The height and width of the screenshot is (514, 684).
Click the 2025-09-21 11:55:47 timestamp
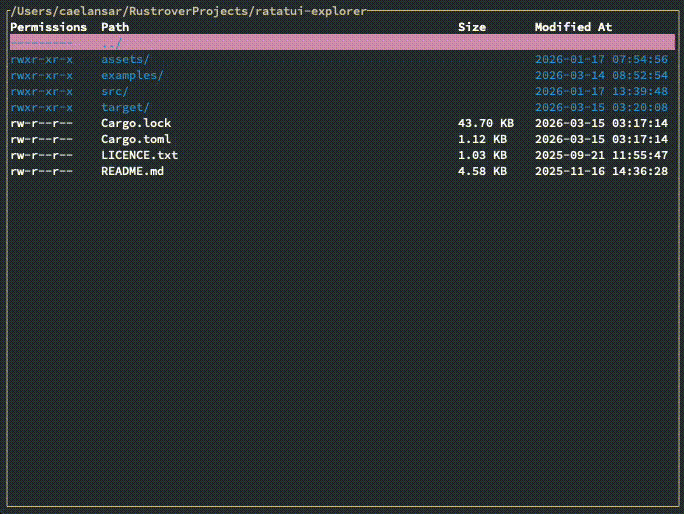[x=602, y=155]
